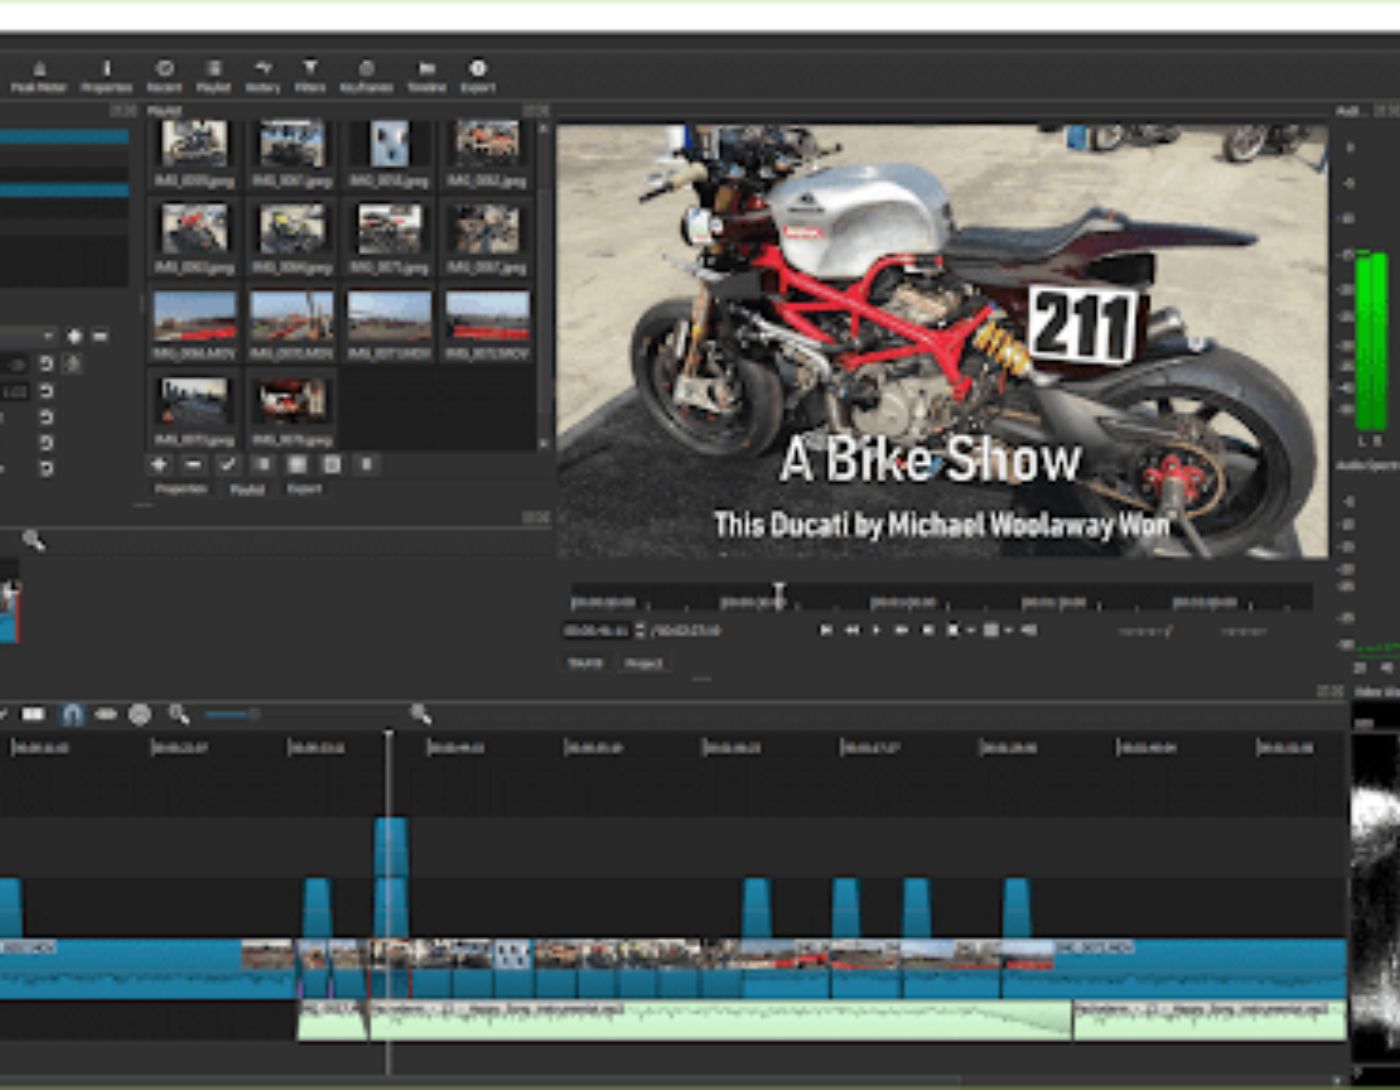
Task: Zoom in the timeline with magnifier icon
Action: [x=421, y=713]
